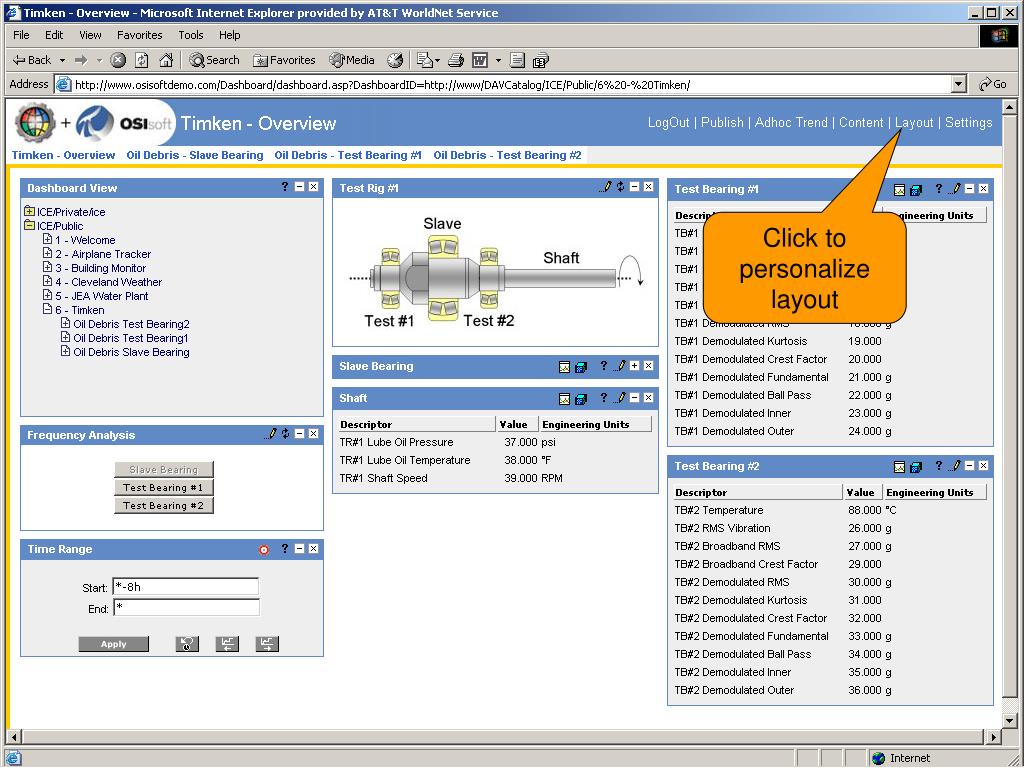The image size is (1024, 768).
Task: Expand the ICE/Private/ice tree node
Action: click(x=29, y=212)
